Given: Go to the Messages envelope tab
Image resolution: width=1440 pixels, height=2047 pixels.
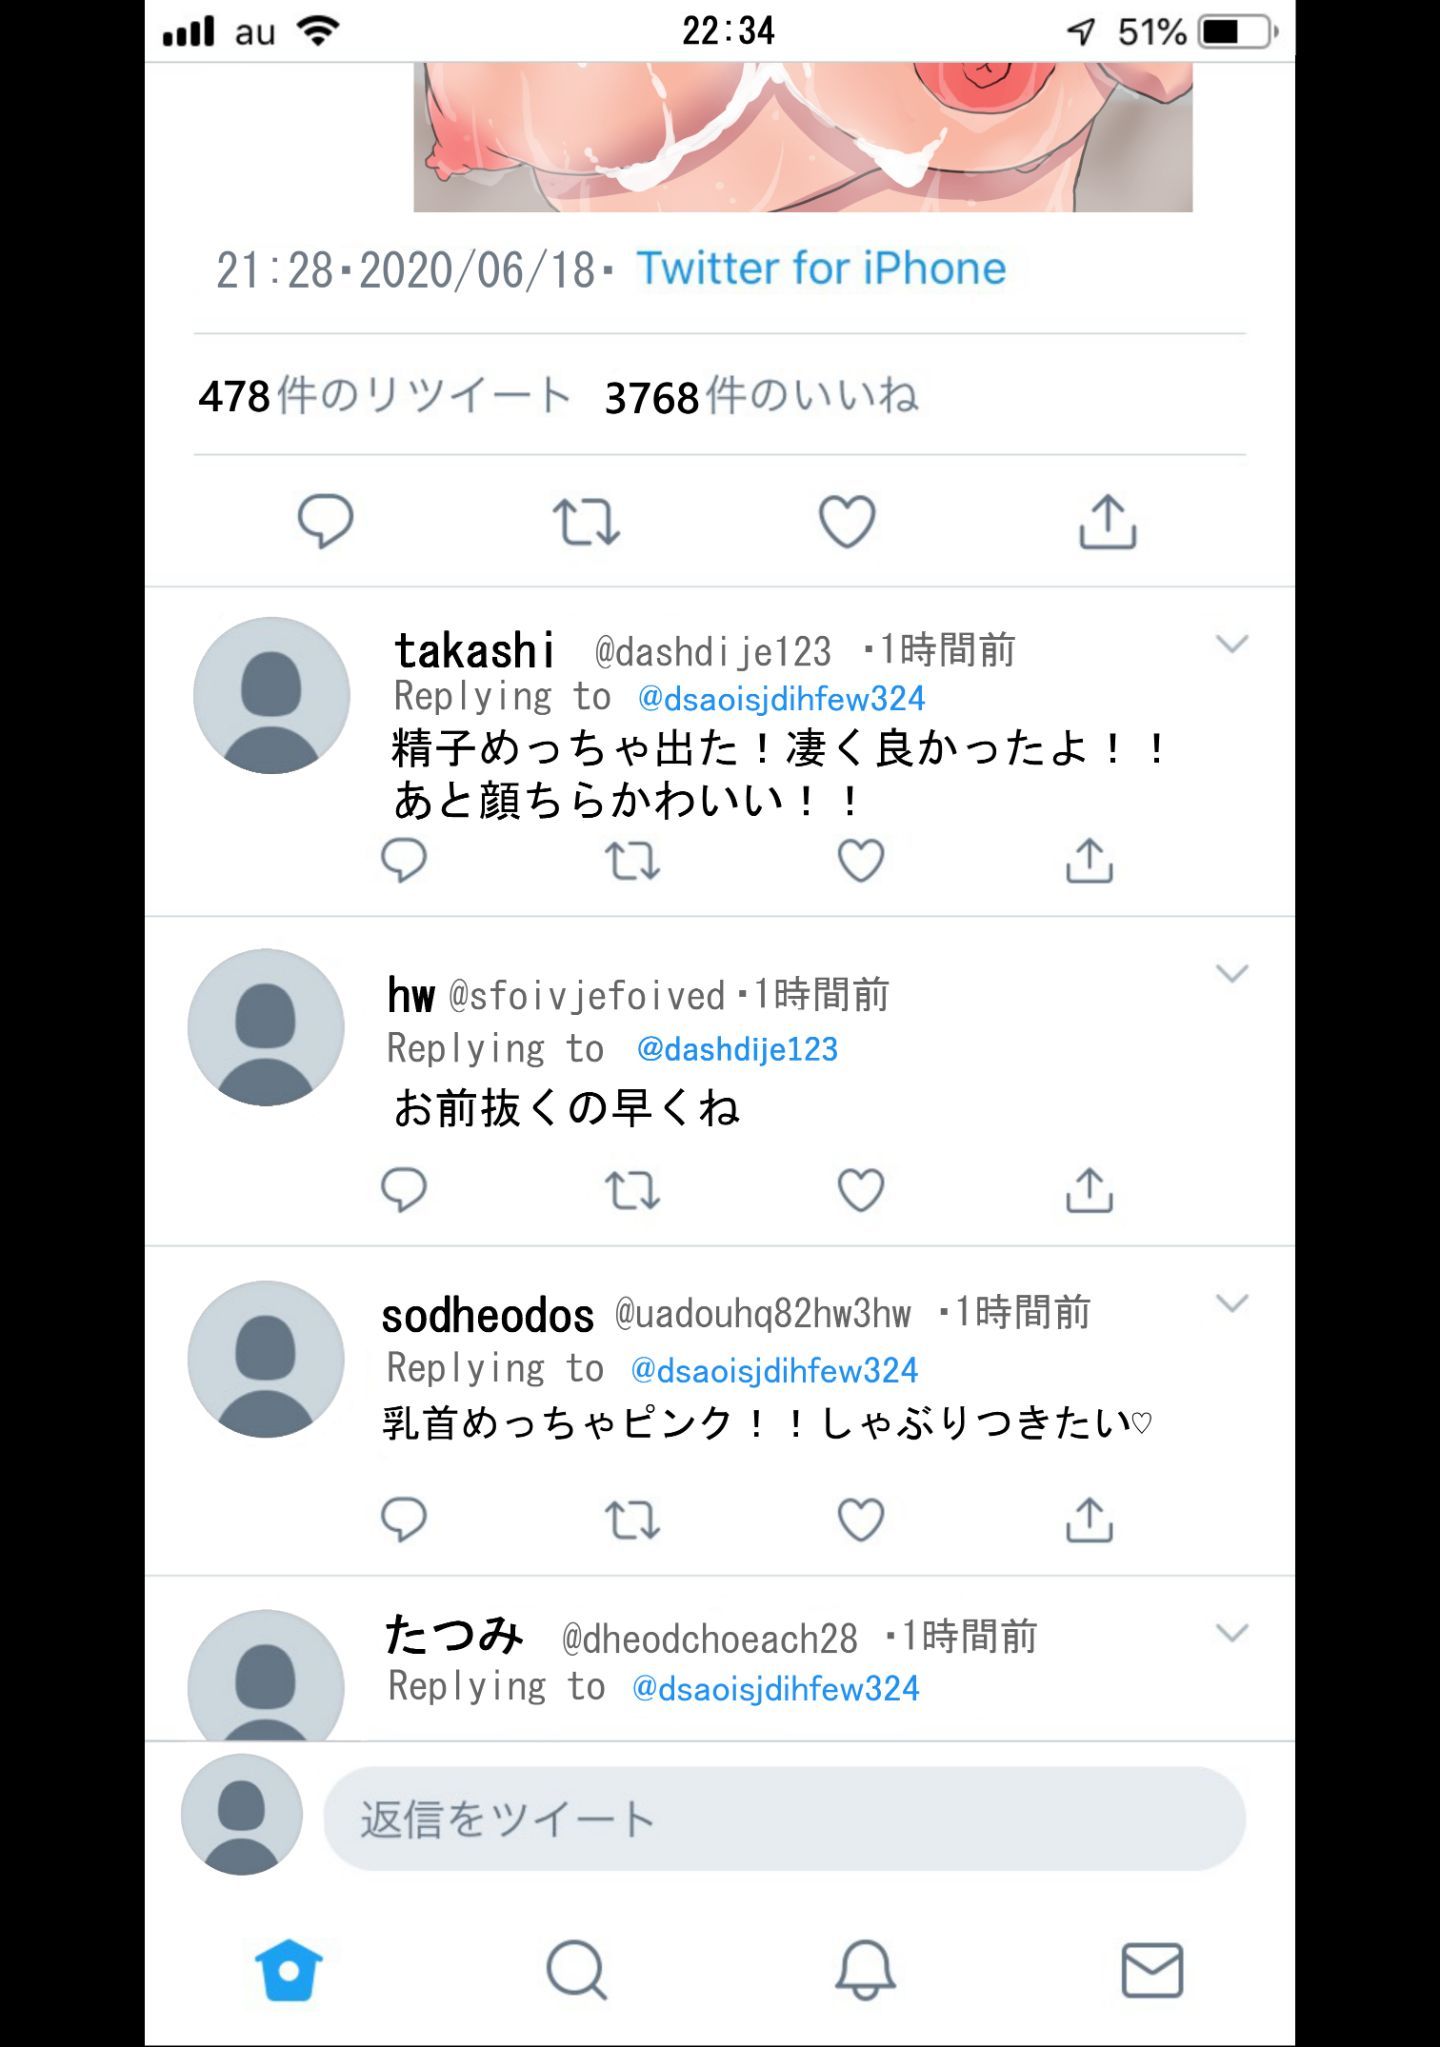Looking at the screenshot, I should (x=1152, y=1970).
